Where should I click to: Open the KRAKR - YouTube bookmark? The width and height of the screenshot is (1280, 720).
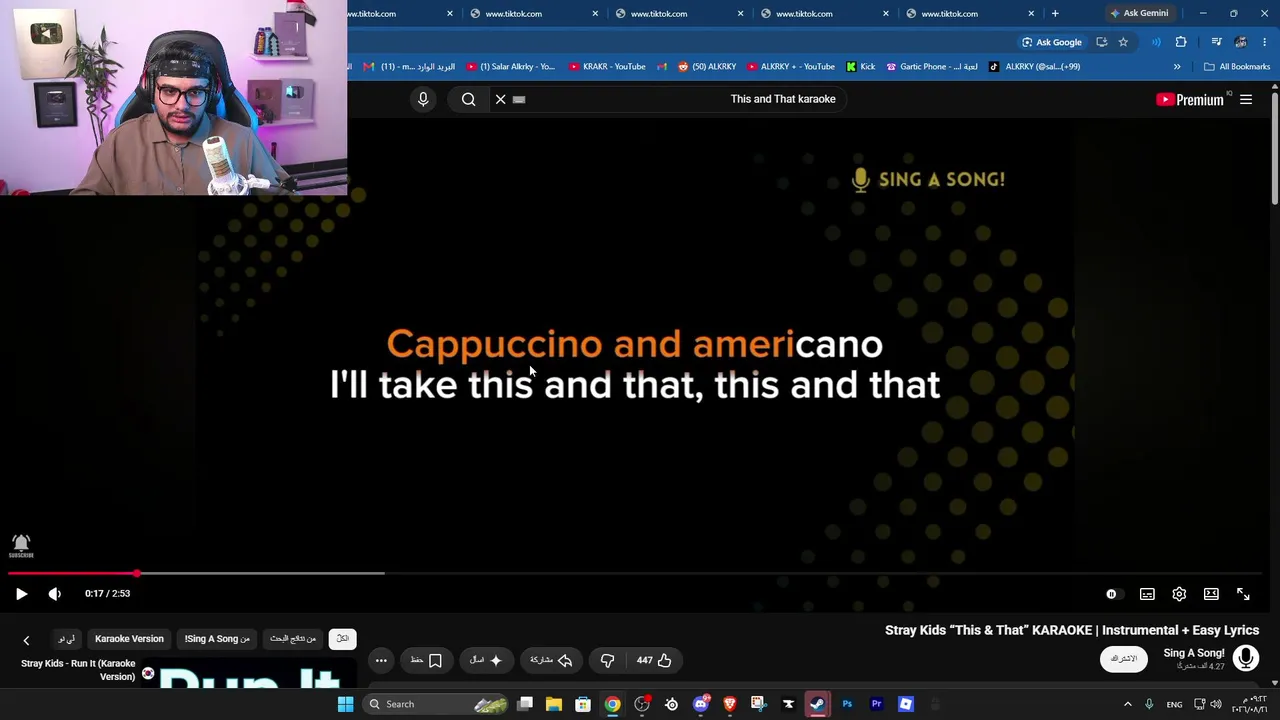point(607,67)
